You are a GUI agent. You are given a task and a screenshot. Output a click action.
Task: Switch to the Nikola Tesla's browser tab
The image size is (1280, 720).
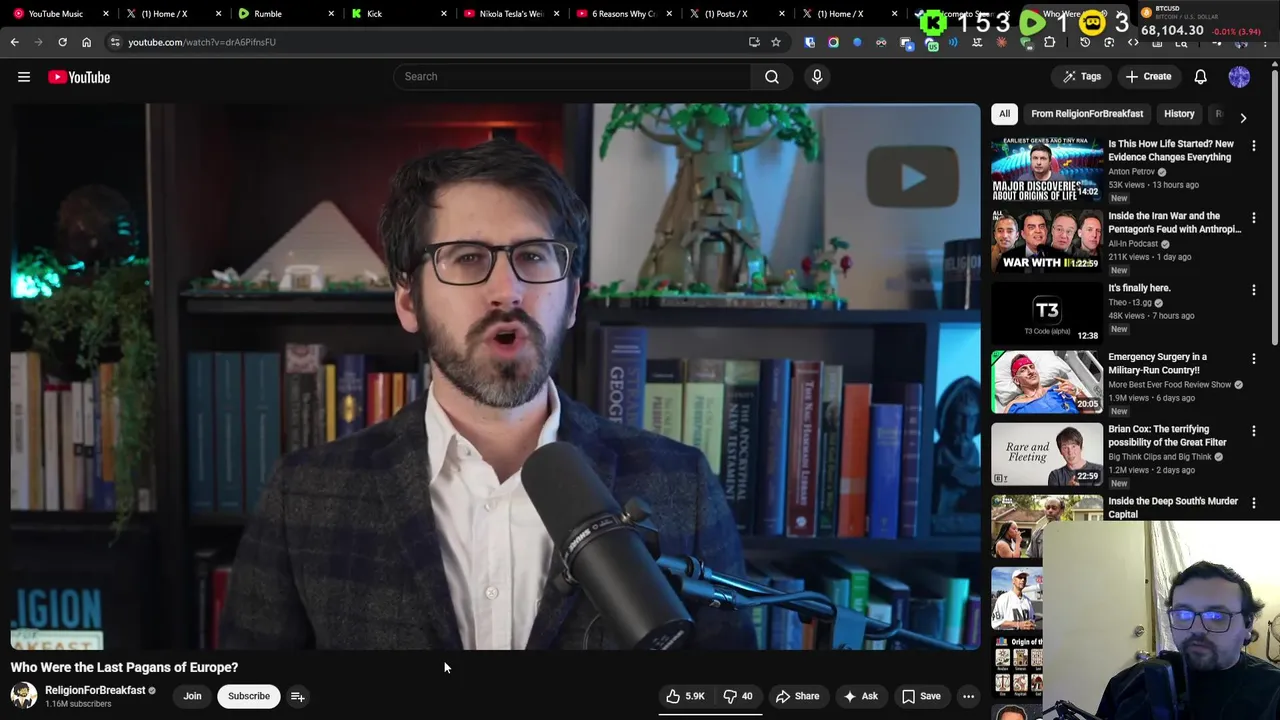tap(510, 14)
